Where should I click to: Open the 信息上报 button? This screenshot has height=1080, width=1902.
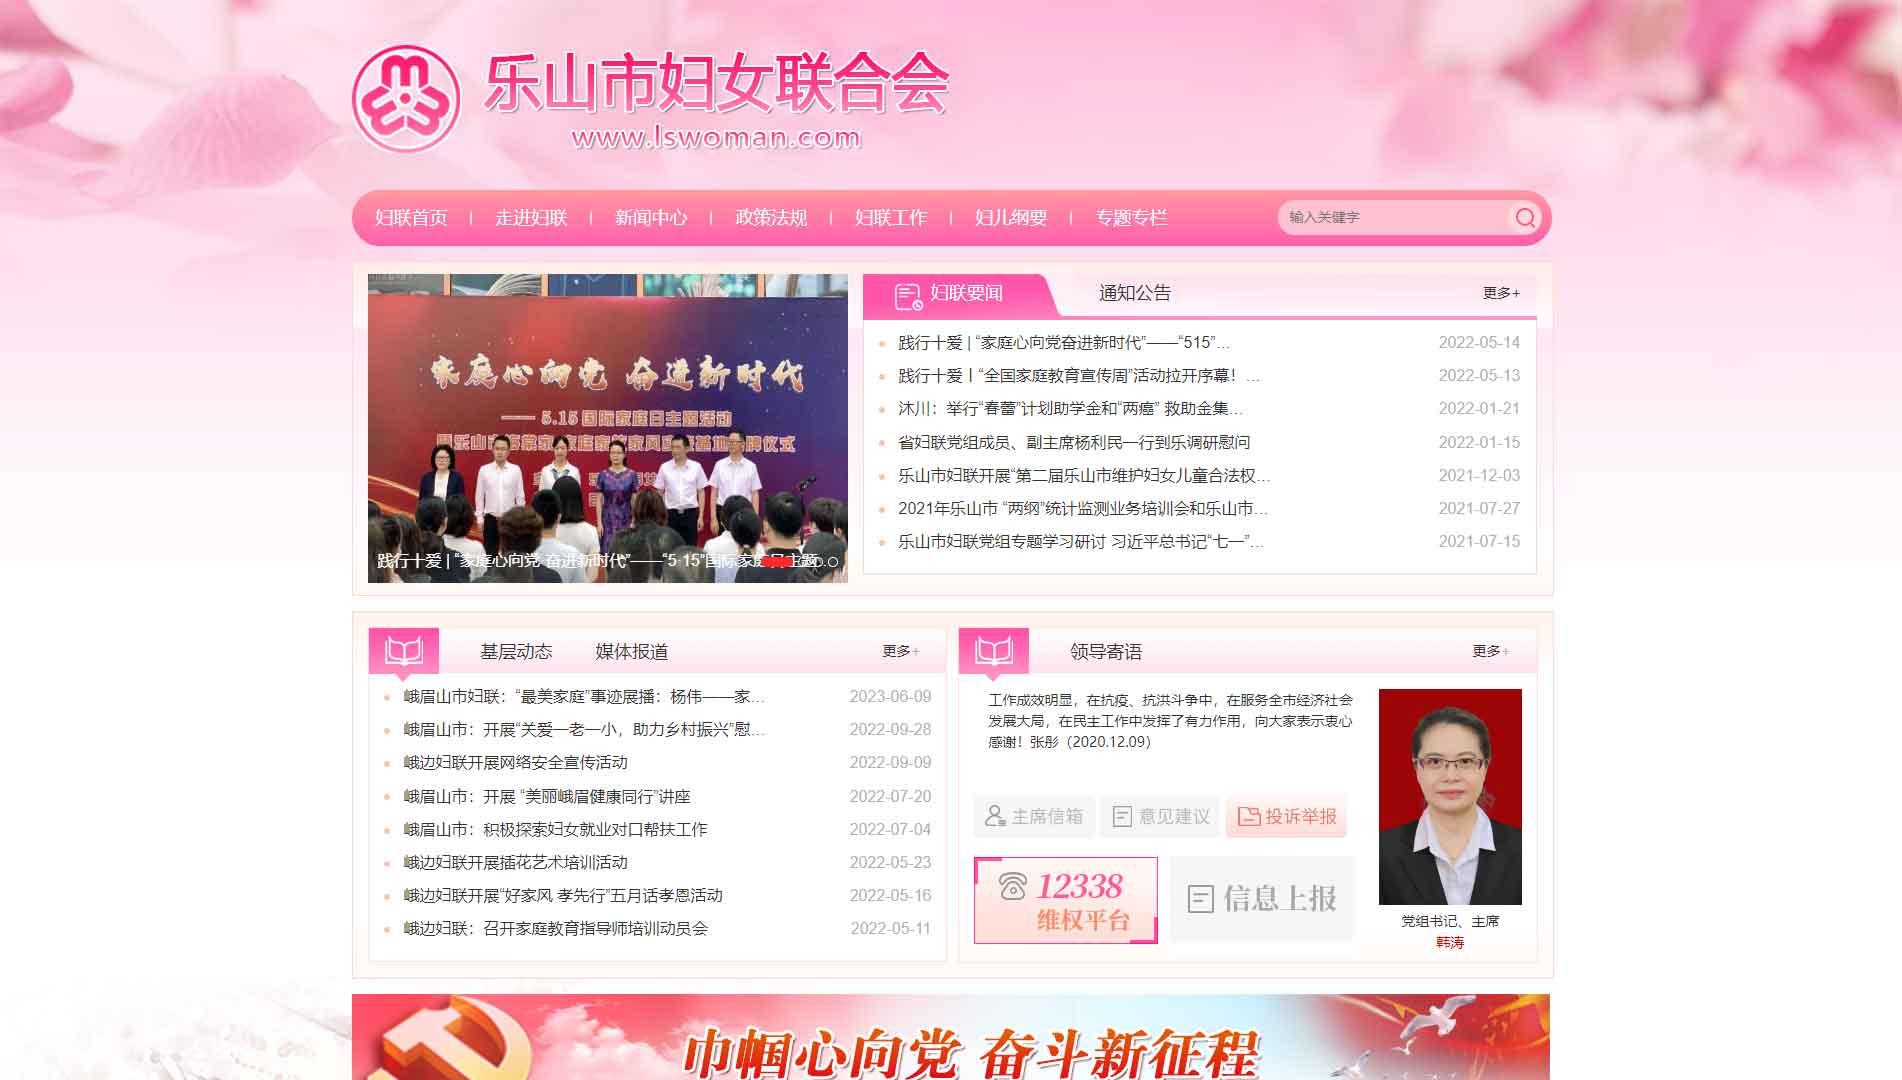click(1262, 899)
